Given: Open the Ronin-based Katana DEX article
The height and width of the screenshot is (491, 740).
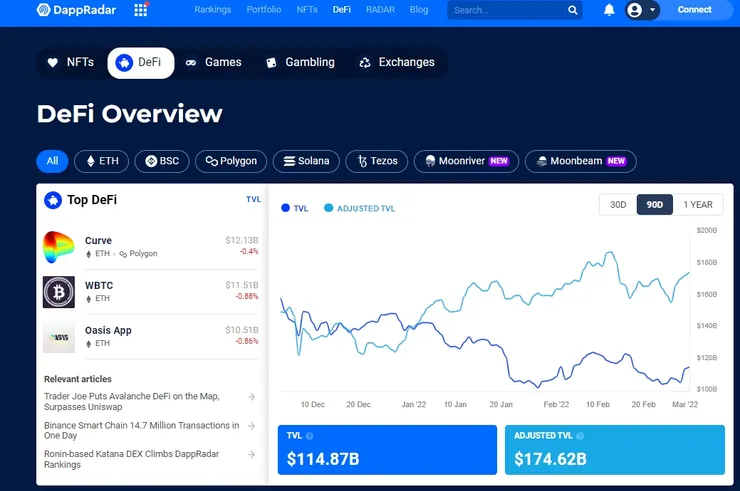Looking at the screenshot, I should (x=132, y=459).
